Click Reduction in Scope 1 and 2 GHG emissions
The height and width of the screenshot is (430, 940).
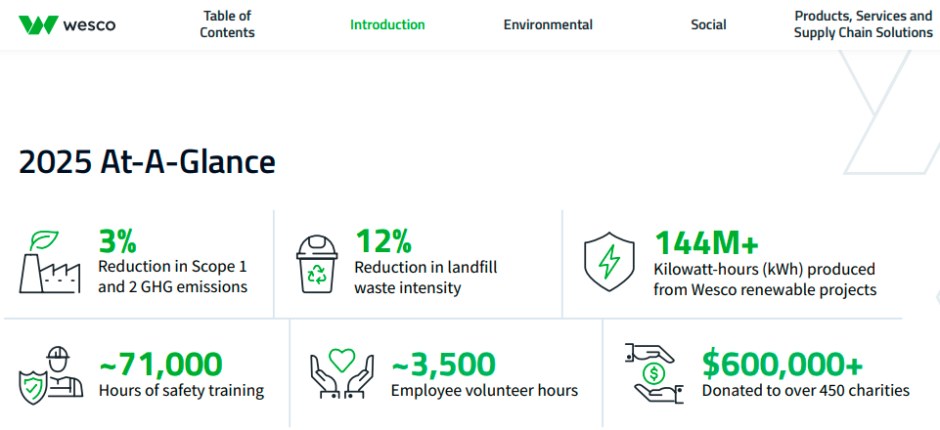point(173,276)
